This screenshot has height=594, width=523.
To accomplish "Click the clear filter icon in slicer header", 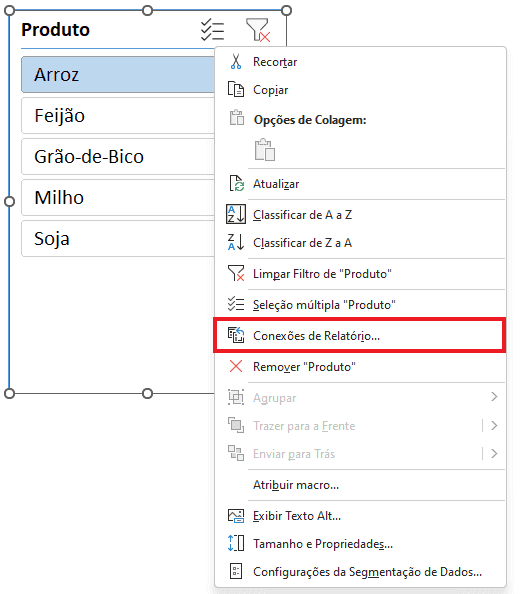I will [258, 30].
